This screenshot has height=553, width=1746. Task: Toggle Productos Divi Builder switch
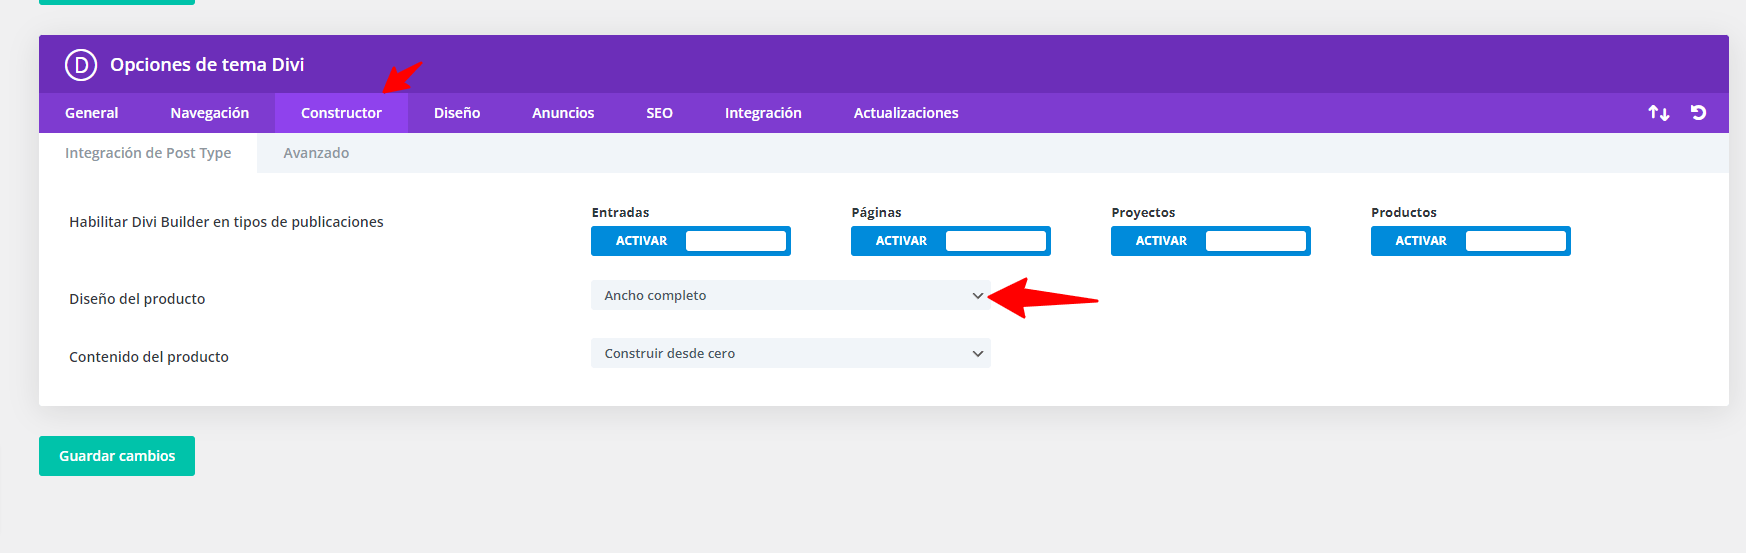pos(1471,241)
